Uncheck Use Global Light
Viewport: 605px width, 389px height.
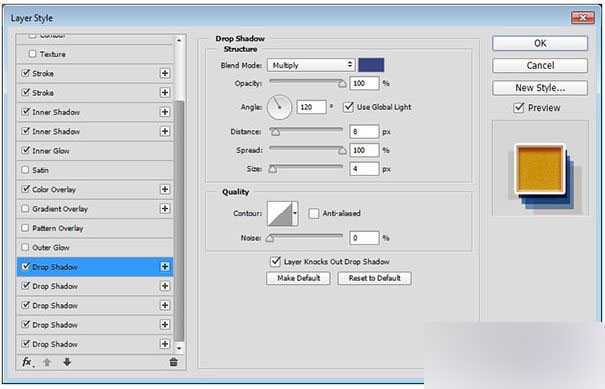click(348, 107)
